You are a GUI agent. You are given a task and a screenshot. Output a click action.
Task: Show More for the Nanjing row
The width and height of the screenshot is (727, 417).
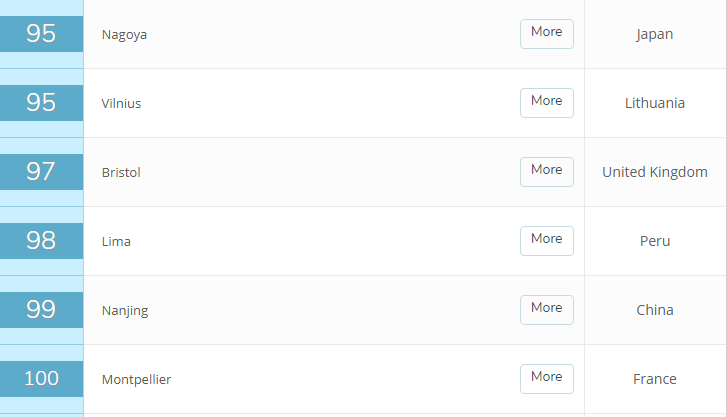click(x=546, y=309)
